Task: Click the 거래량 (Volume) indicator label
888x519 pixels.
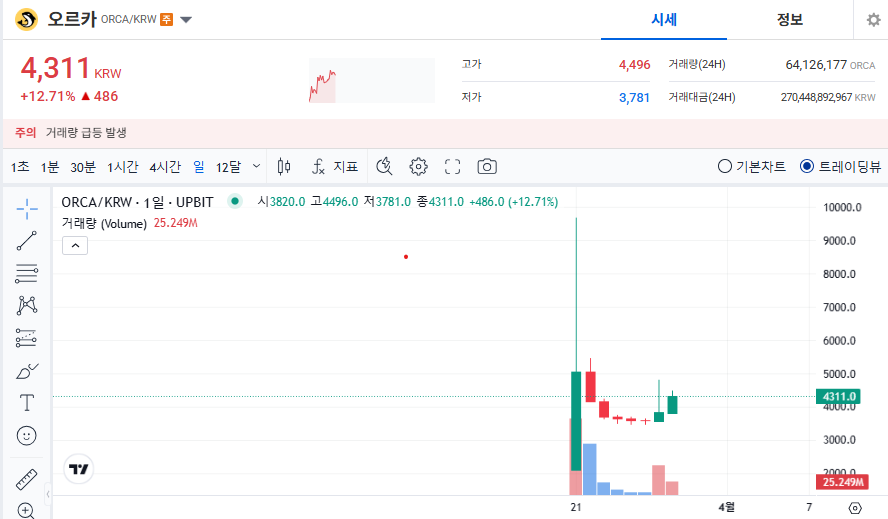Action: point(104,223)
